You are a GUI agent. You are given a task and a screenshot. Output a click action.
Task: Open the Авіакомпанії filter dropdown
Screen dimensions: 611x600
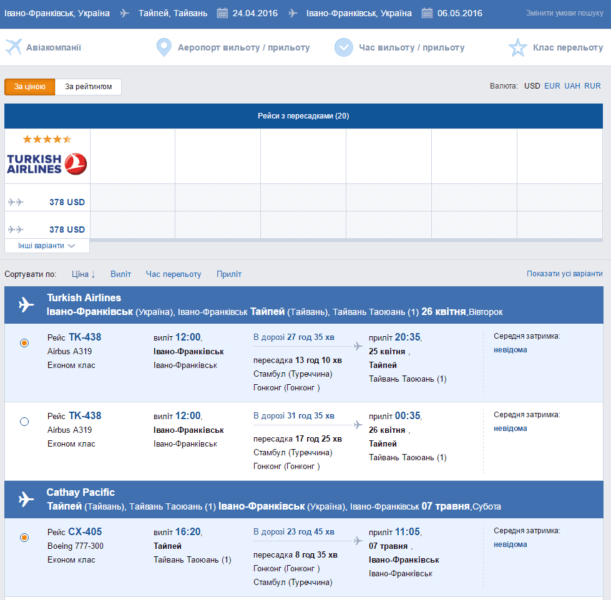pyautogui.click(x=54, y=48)
